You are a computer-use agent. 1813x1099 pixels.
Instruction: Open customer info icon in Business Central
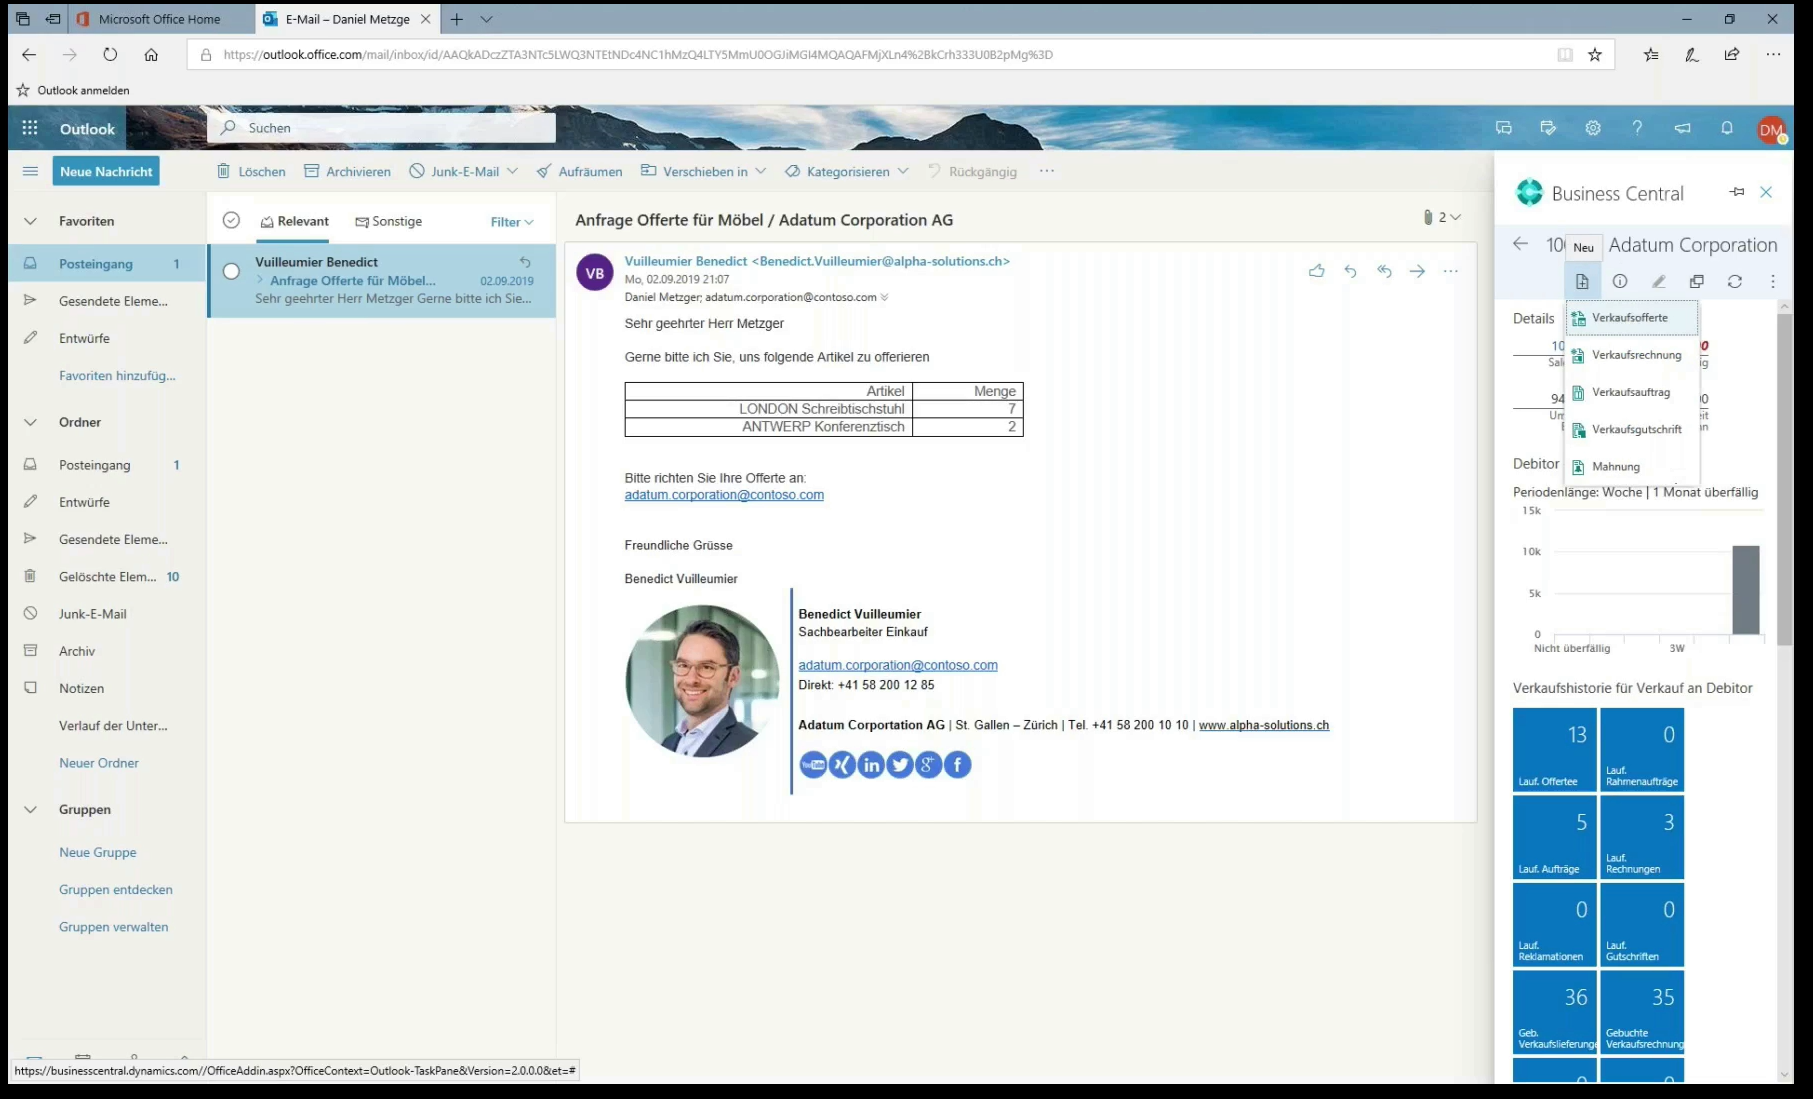[1620, 282]
